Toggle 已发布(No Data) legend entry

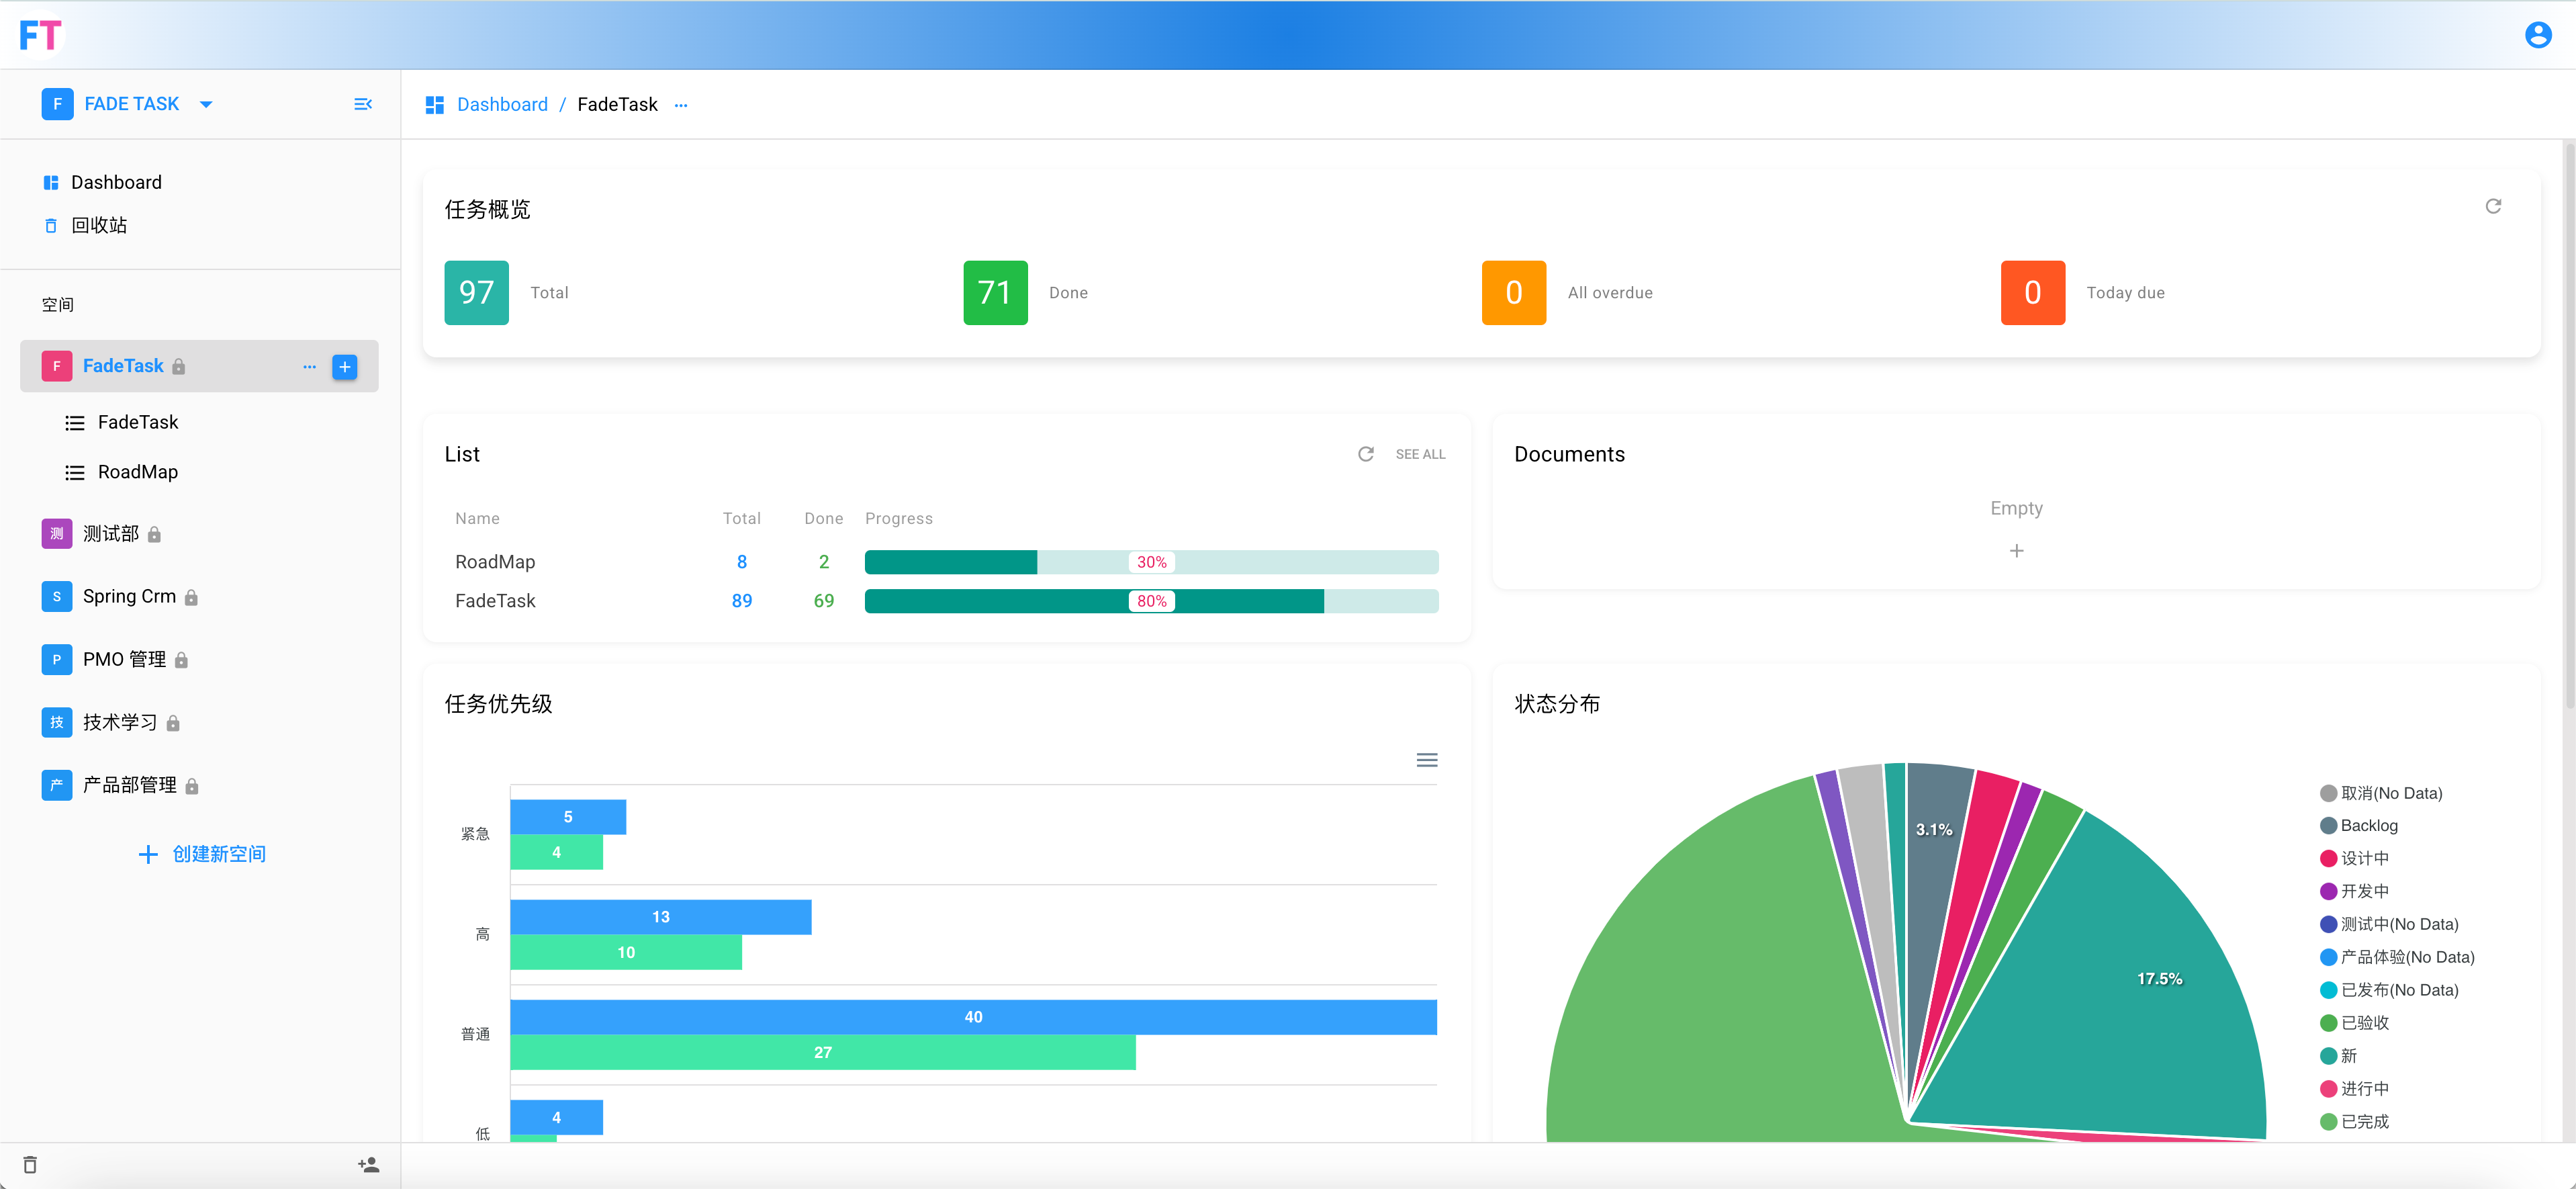[2388, 990]
